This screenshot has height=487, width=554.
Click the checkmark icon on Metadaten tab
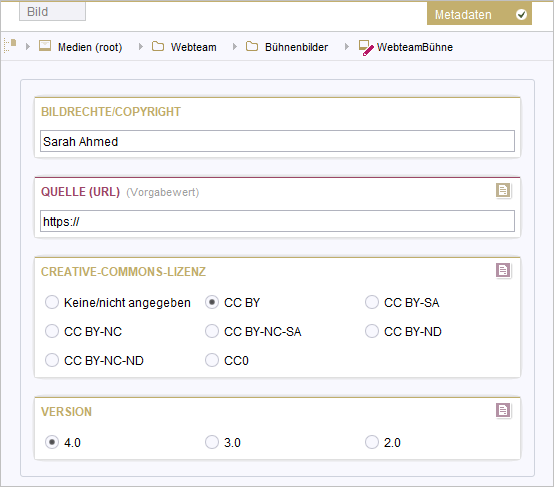pyautogui.click(x=521, y=14)
